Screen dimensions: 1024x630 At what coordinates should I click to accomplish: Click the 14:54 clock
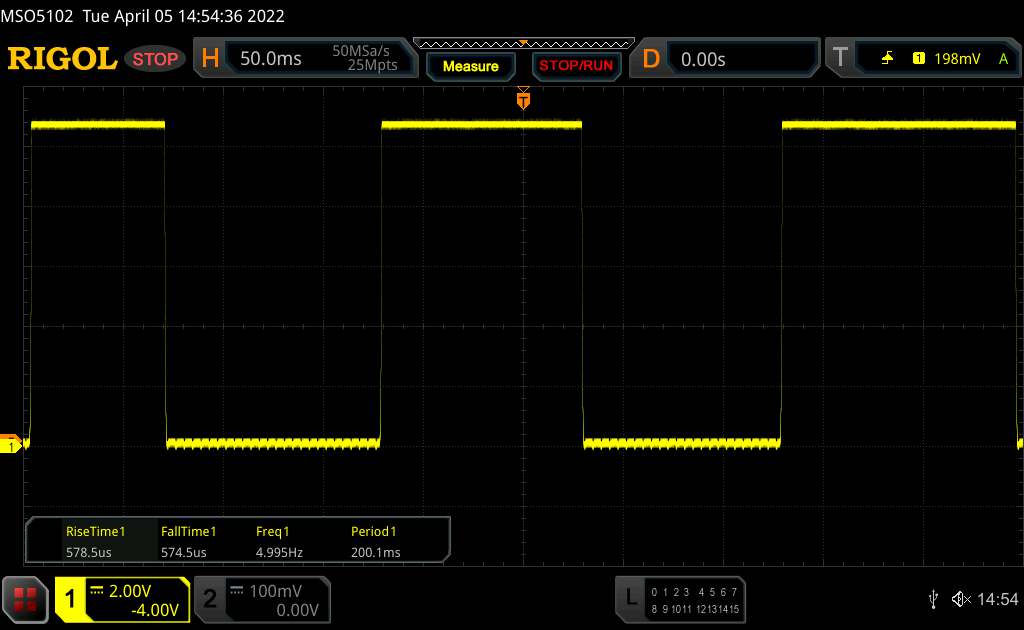click(997, 599)
